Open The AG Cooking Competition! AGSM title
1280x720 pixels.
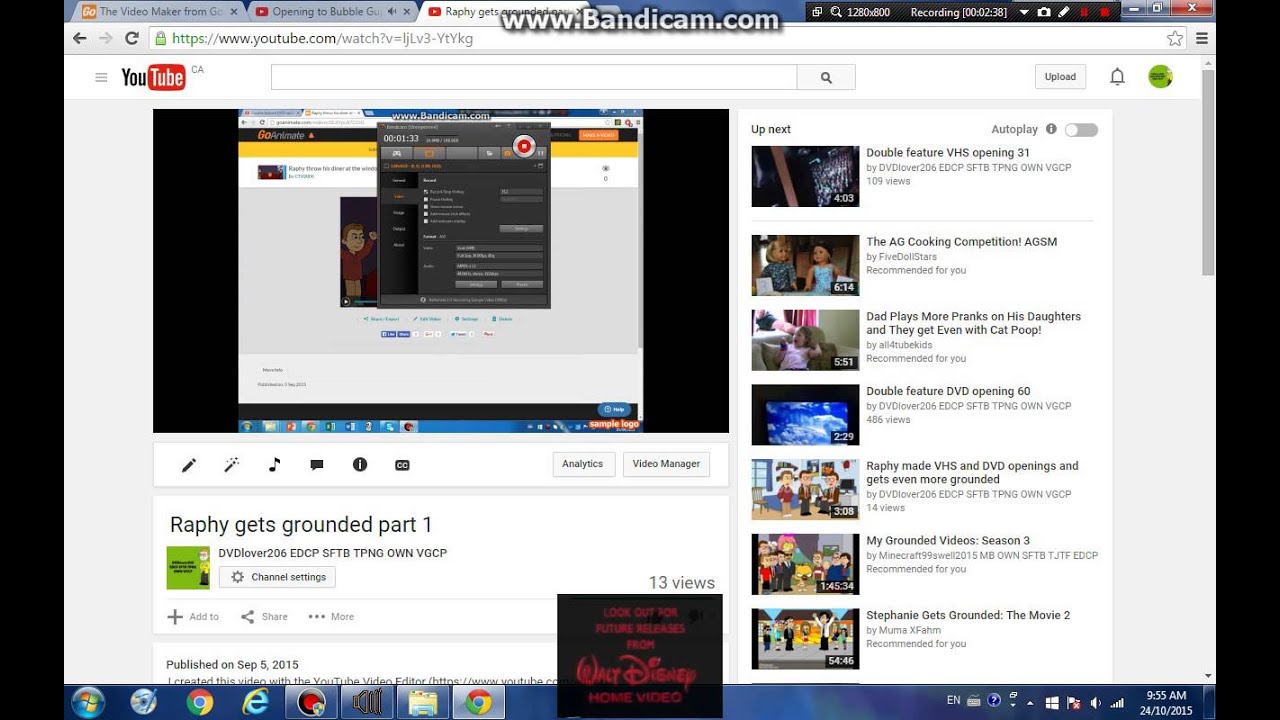961,242
